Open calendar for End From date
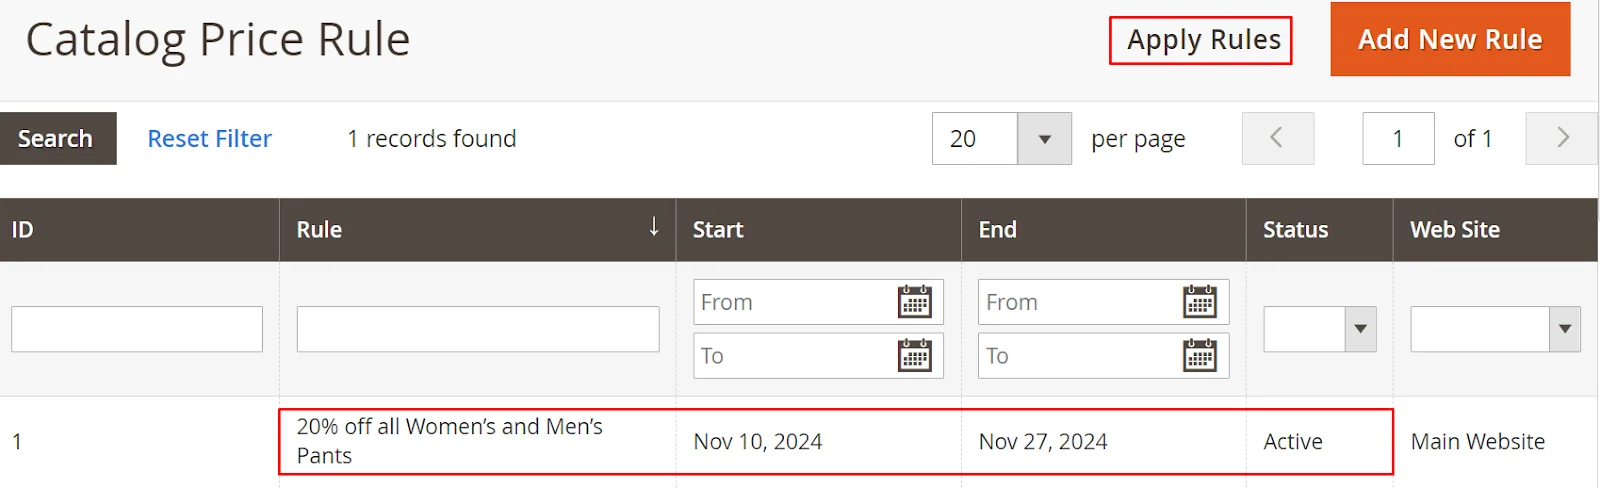The image size is (1600, 488). (x=1199, y=302)
